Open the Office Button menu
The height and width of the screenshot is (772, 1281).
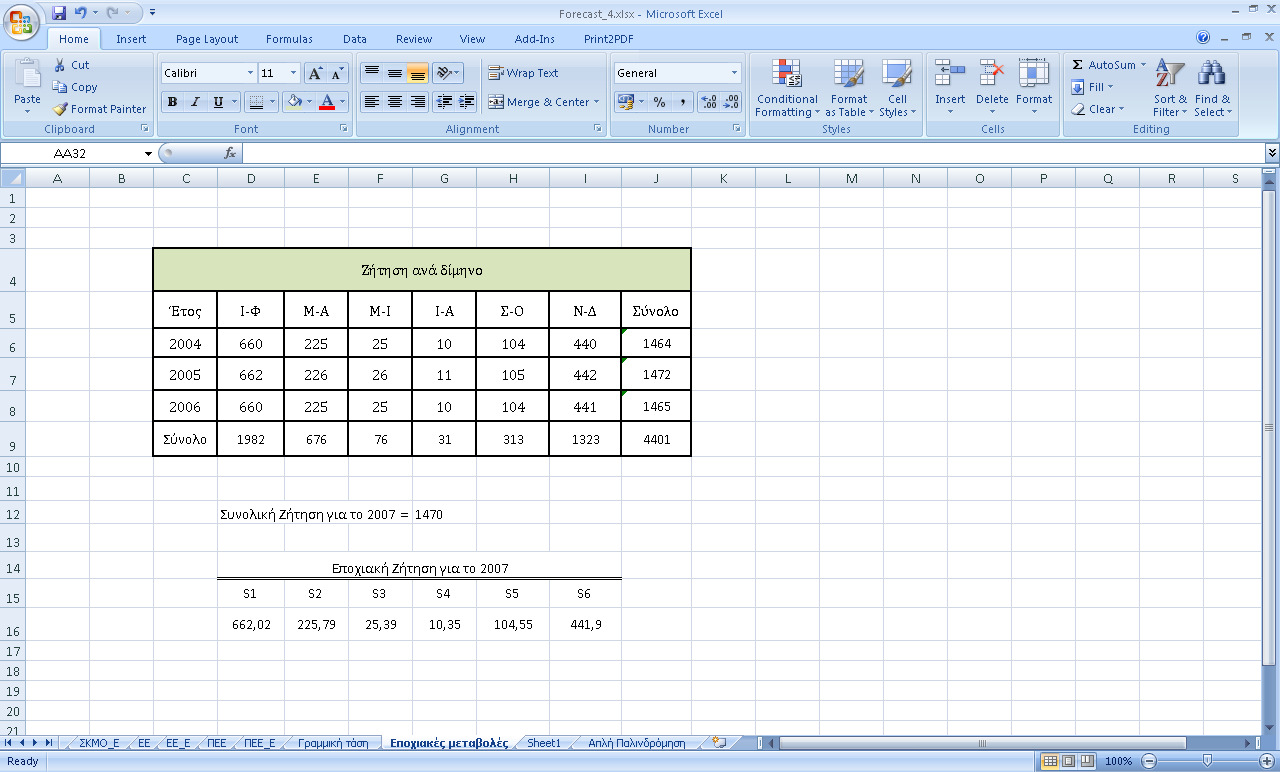22,20
